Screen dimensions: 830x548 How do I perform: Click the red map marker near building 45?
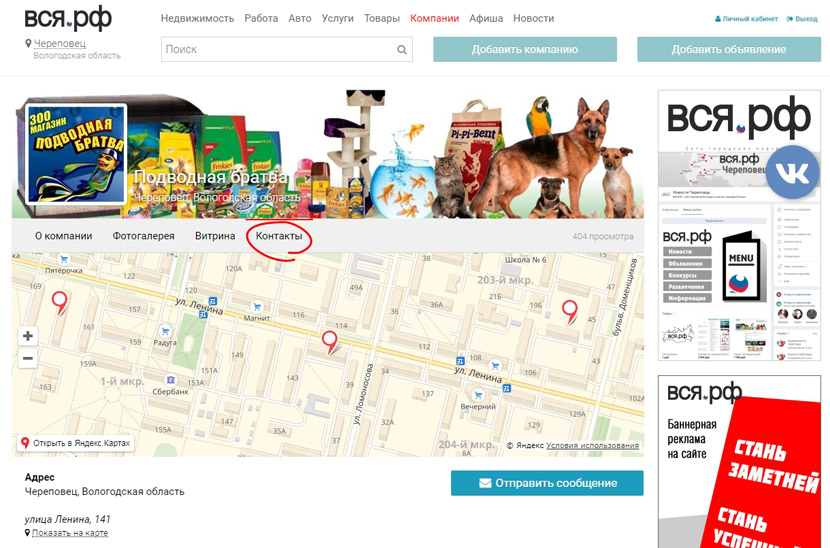(570, 312)
